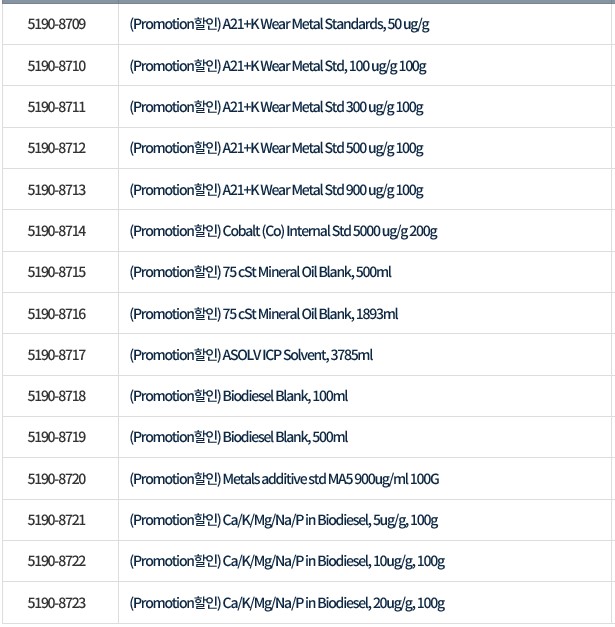This screenshot has height=627, width=615.
Task: Click part number 5190-8723
Action: [57, 603]
